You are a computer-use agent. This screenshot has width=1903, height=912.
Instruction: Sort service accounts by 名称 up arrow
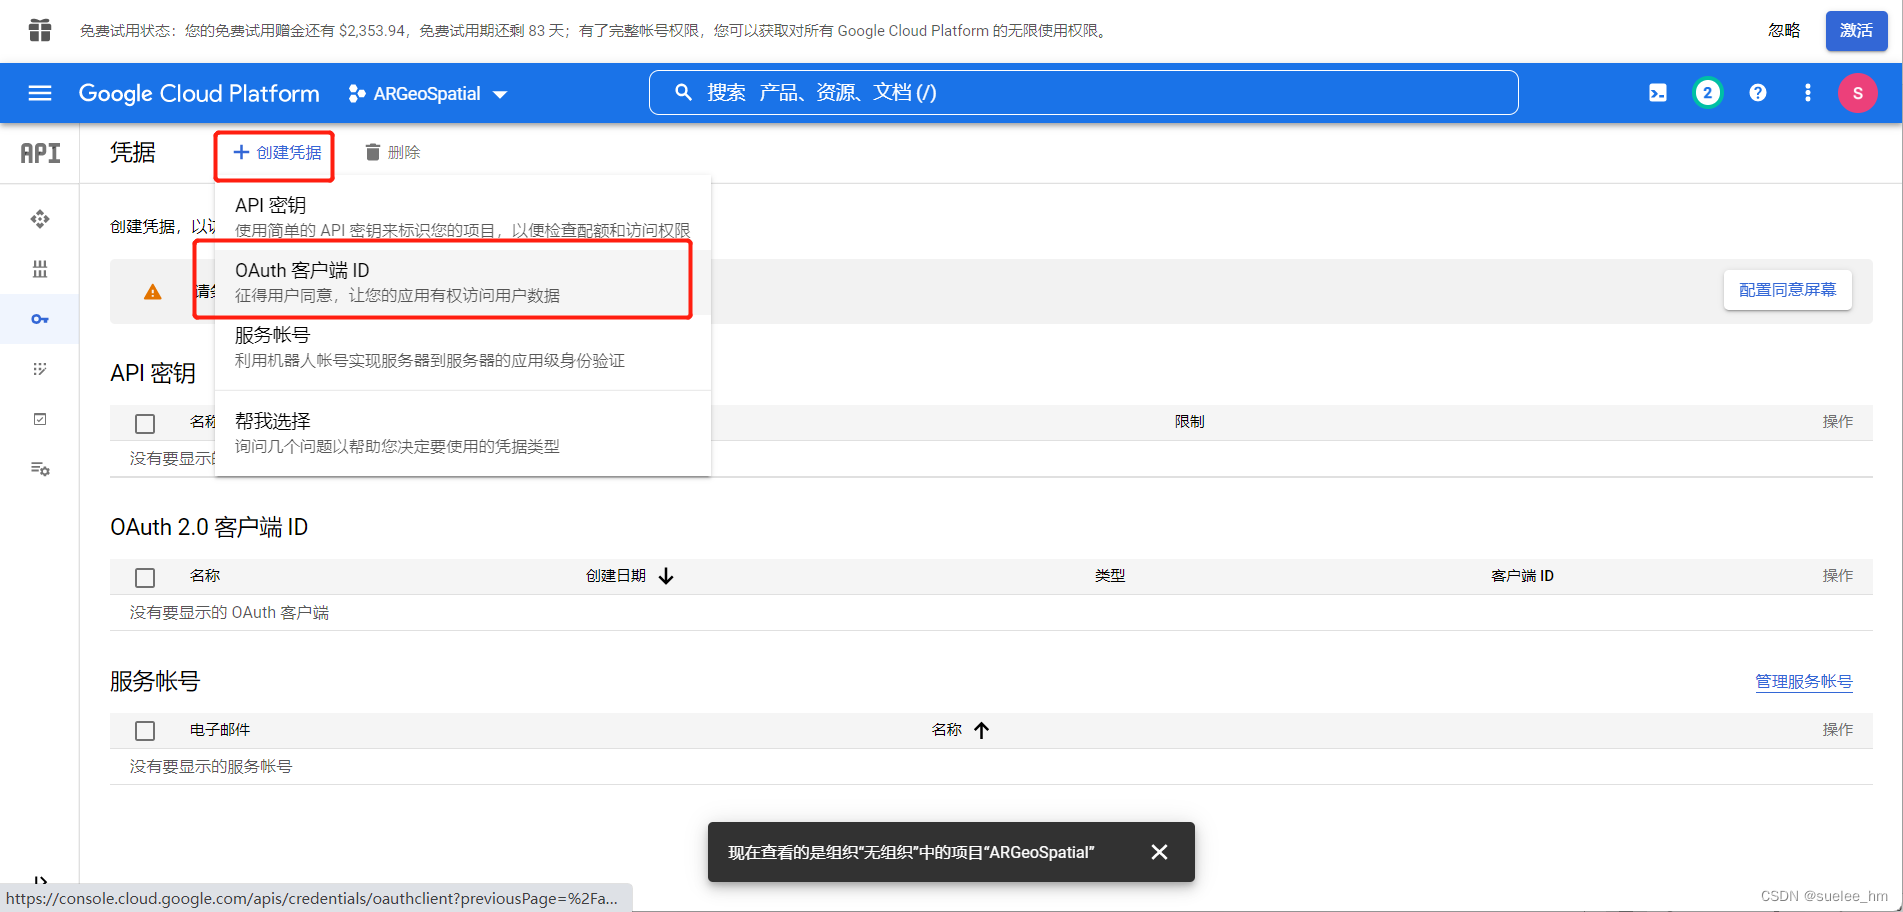coord(982,730)
